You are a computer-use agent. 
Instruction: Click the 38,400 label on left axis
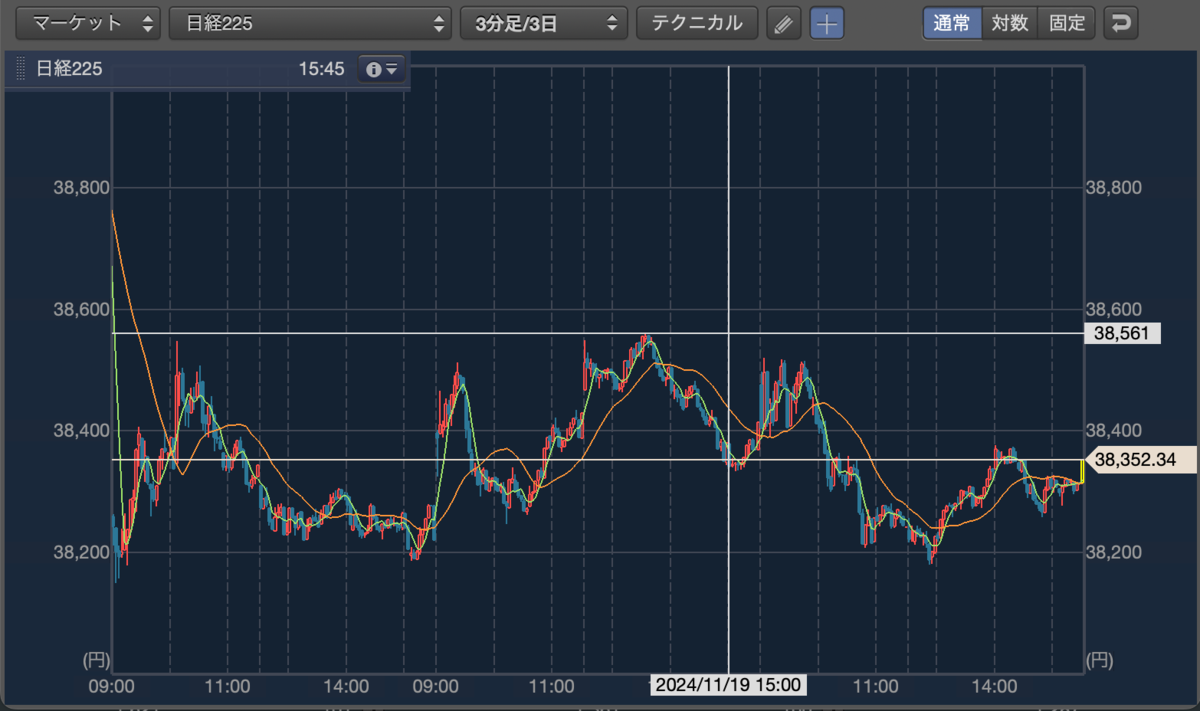[x=80, y=430]
